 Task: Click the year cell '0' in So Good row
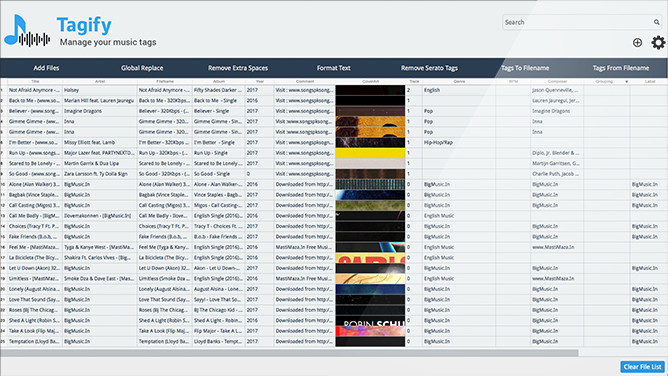(x=259, y=174)
